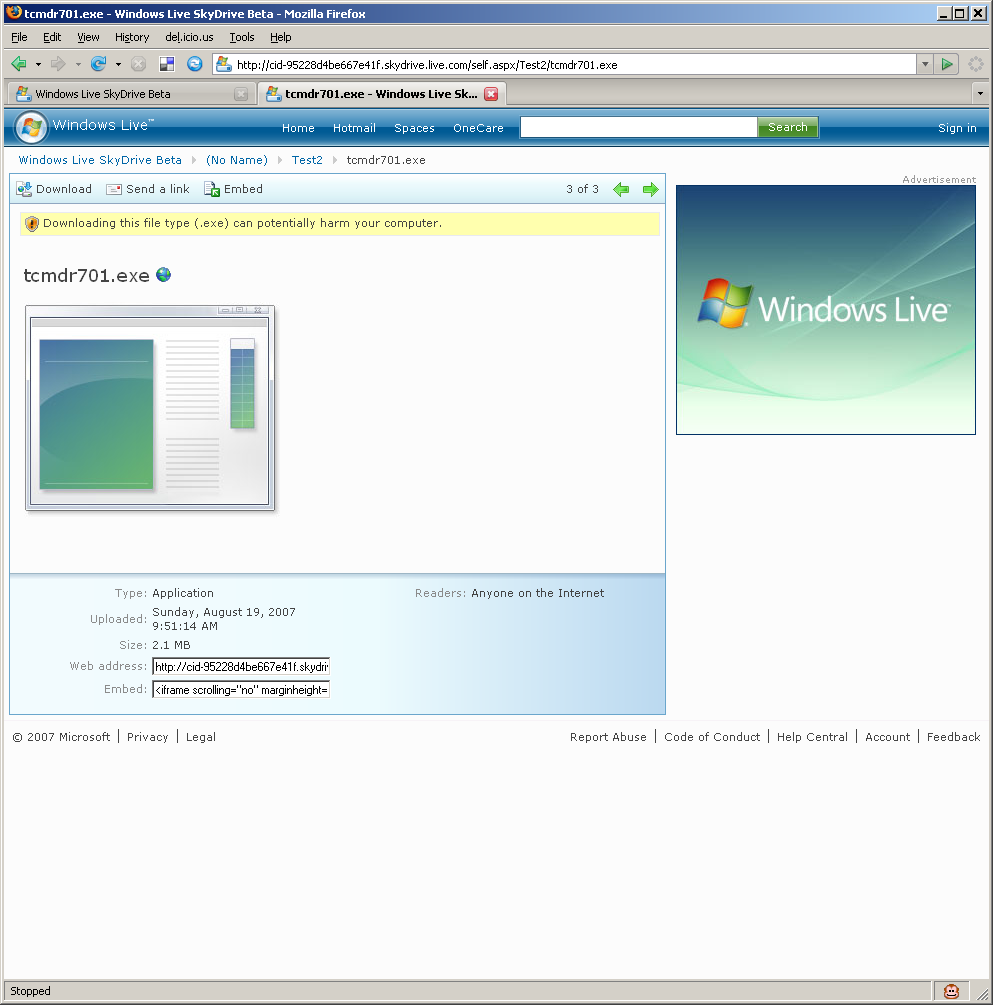
Task: Open the Help menu
Action: [x=281, y=37]
